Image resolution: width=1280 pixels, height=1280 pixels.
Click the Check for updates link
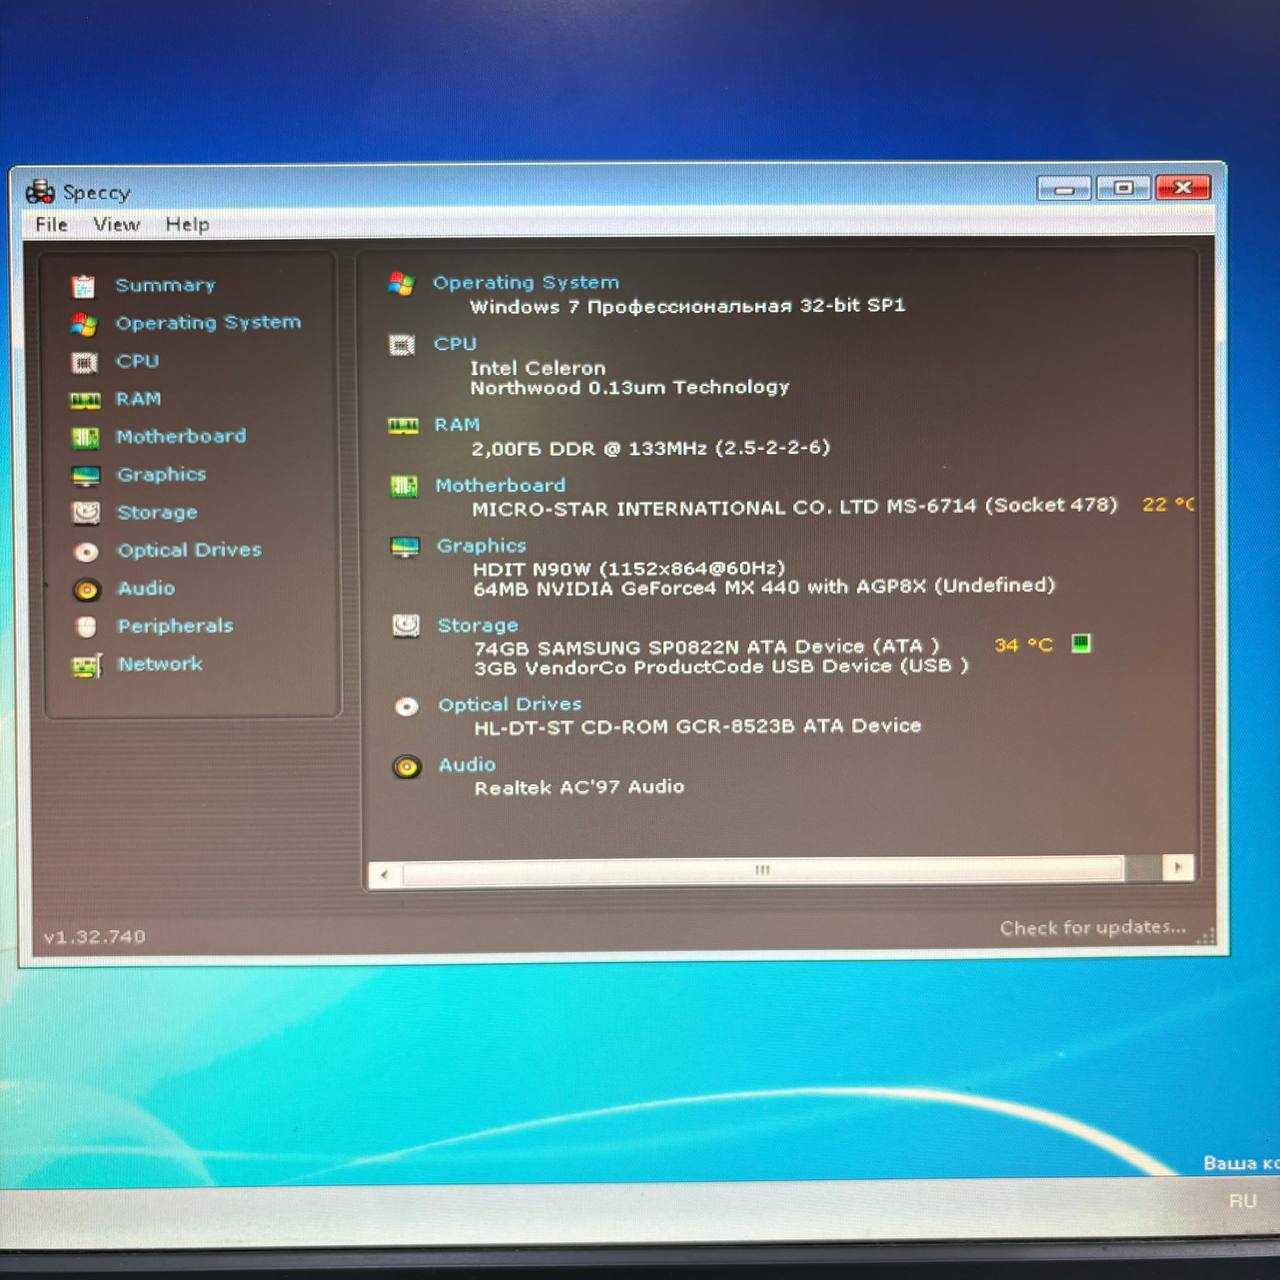[x=1092, y=928]
